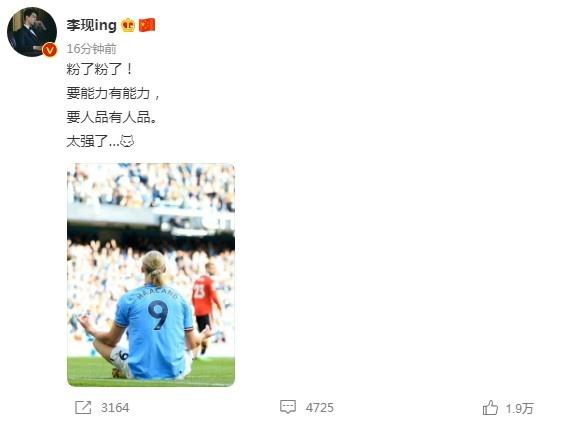
Task: Click the crown membership icon
Action: point(128,25)
